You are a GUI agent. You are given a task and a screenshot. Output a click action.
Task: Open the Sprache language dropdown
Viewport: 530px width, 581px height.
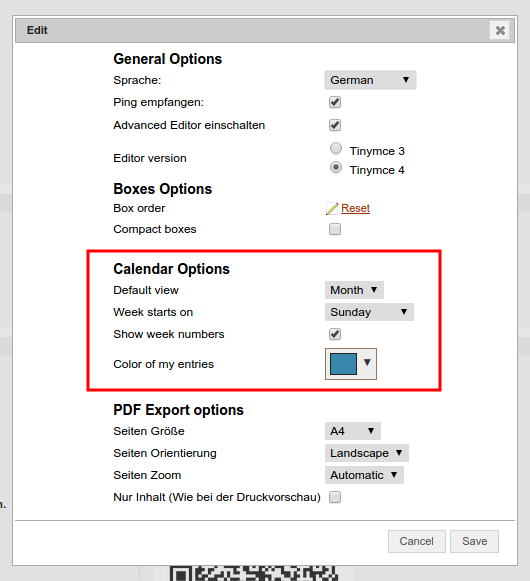click(x=370, y=80)
